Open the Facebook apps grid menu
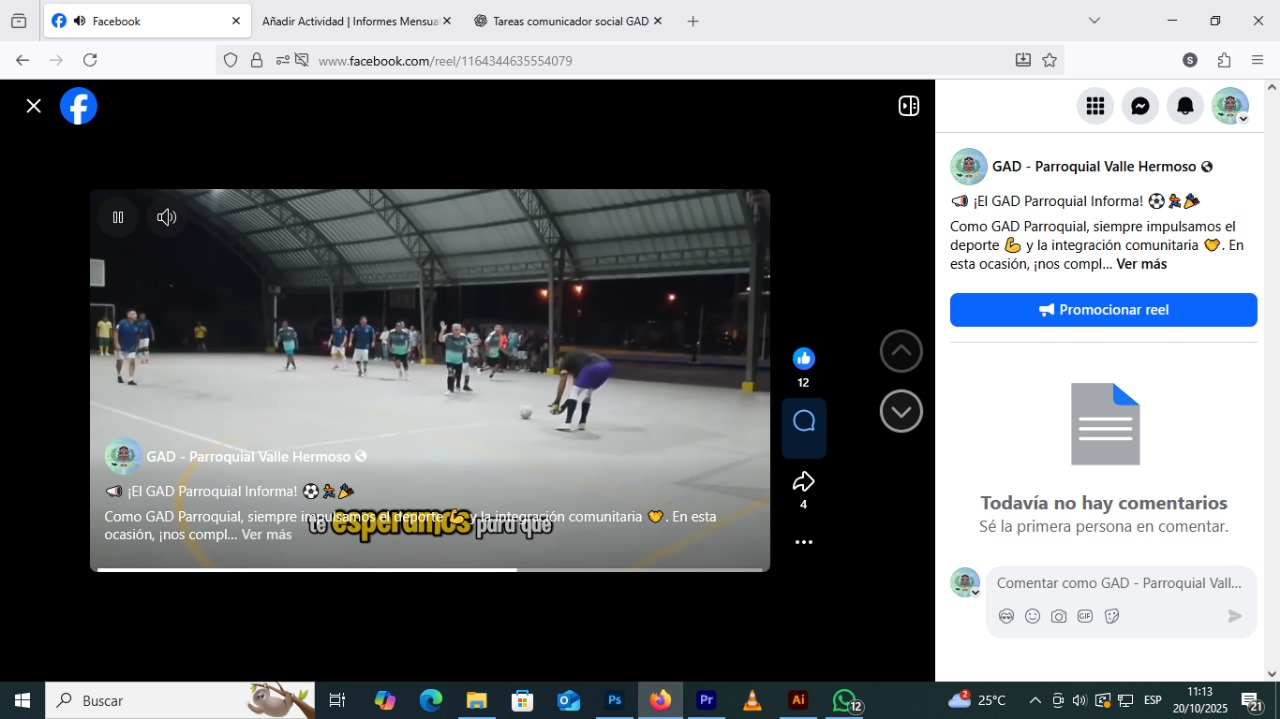 pos(1095,106)
